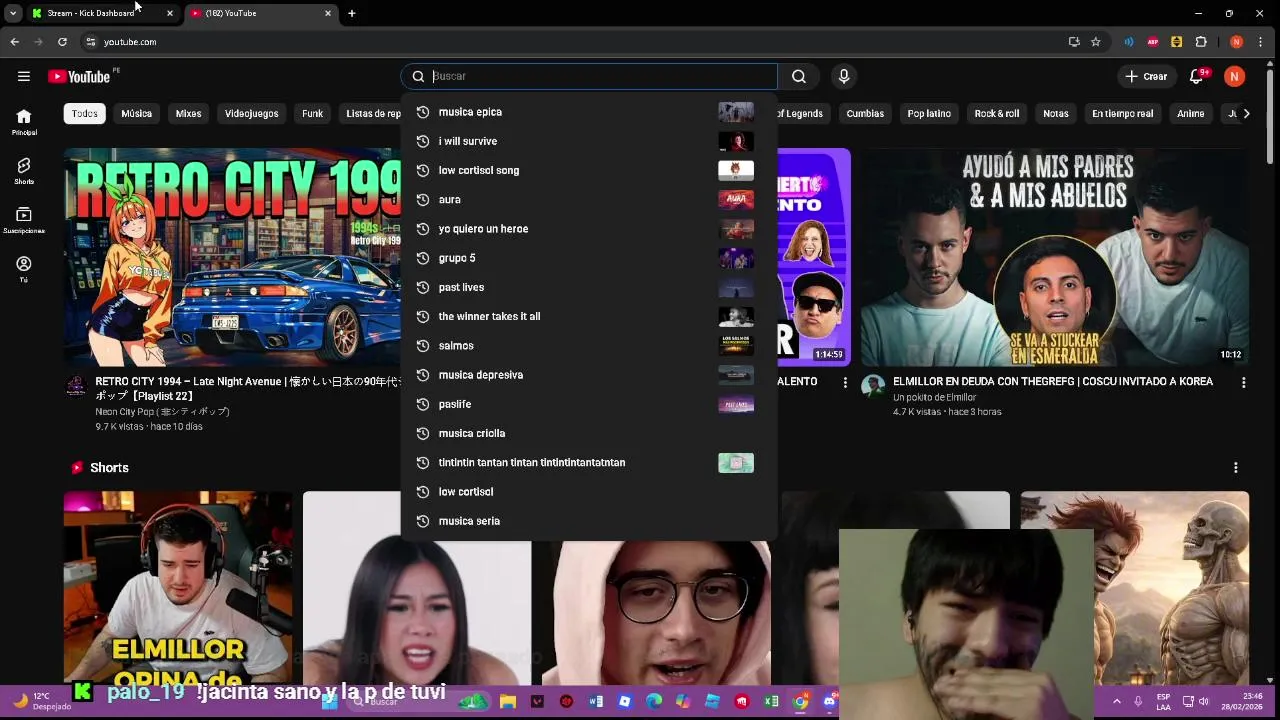The image size is (1280, 720).
Task: Choose 'musica epica' search suggestion
Action: pyautogui.click(x=589, y=112)
